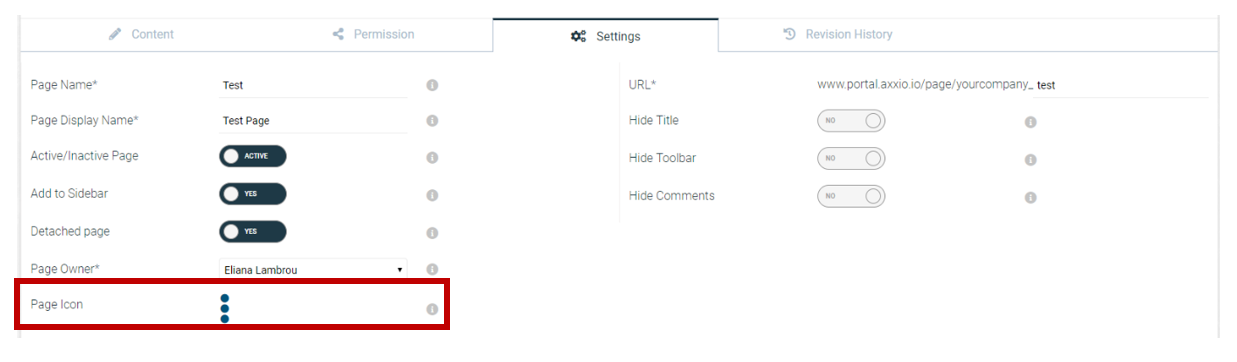Click the info icon for Detached page
The width and height of the screenshot is (1237, 362).
tap(432, 233)
